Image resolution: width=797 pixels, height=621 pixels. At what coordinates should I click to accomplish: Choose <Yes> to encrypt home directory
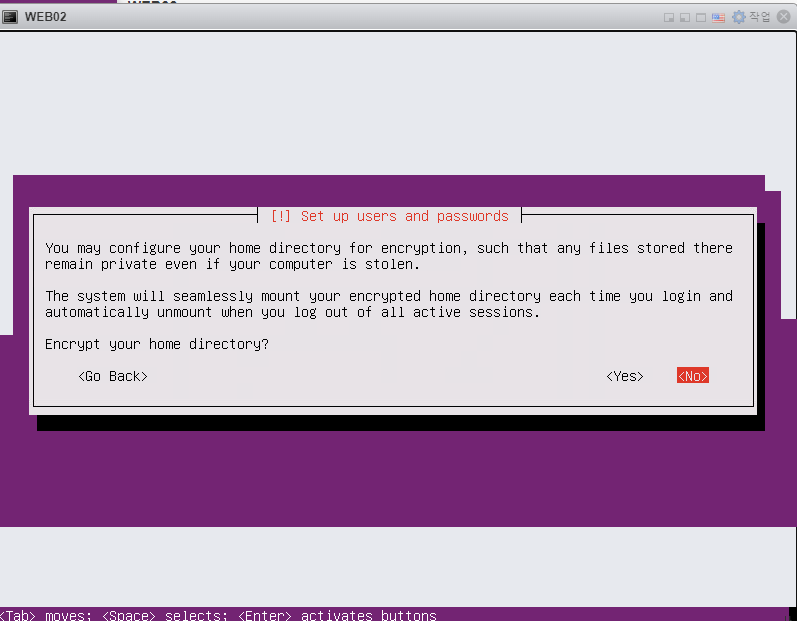point(625,376)
